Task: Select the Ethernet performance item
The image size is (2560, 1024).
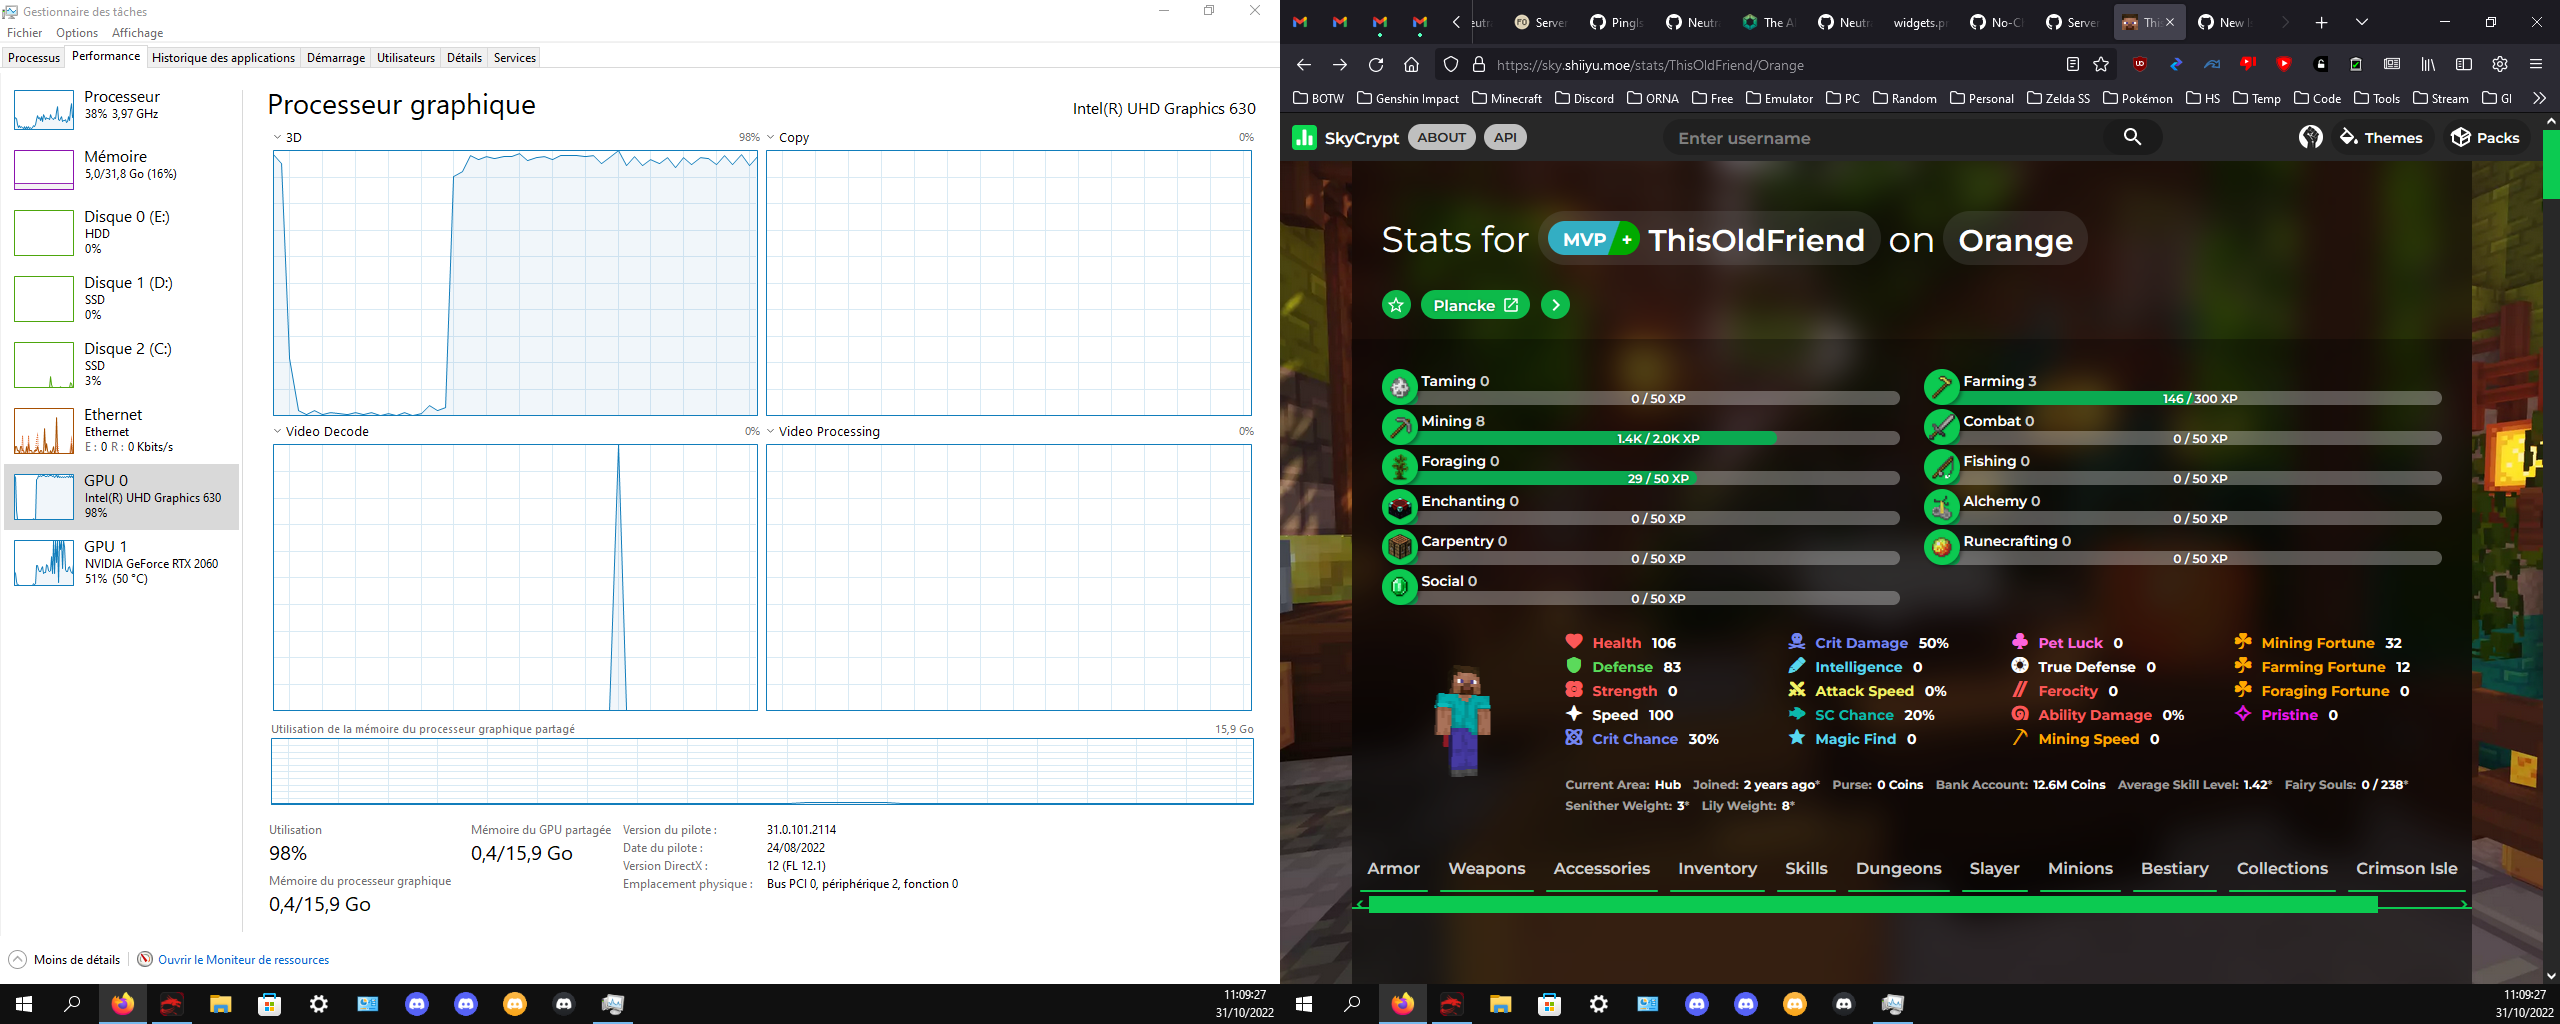Action: 122,430
